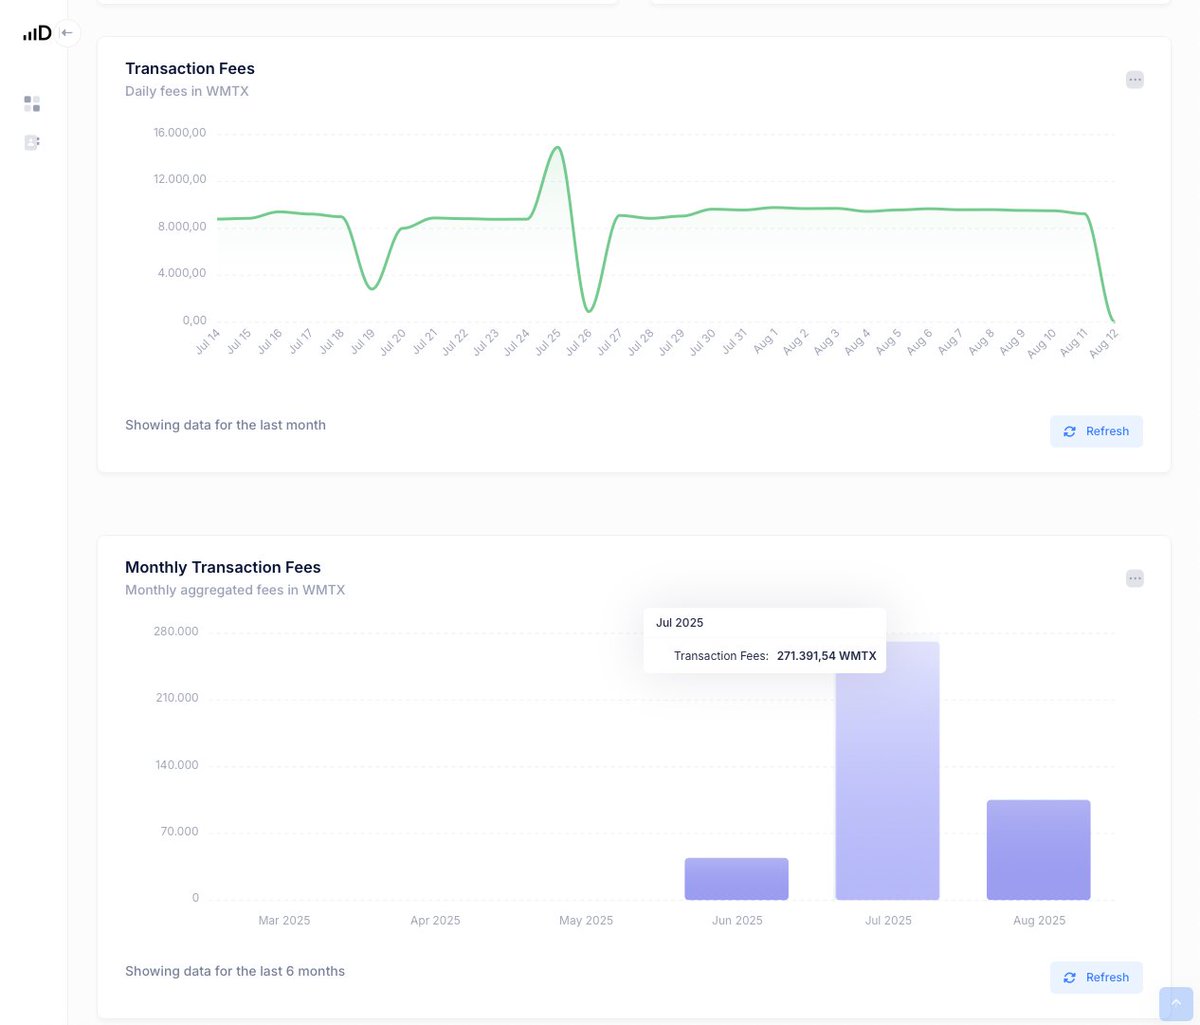1200x1025 pixels.
Task: Click the Aug 2025 x-axis label
Action: pos(1039,920)
